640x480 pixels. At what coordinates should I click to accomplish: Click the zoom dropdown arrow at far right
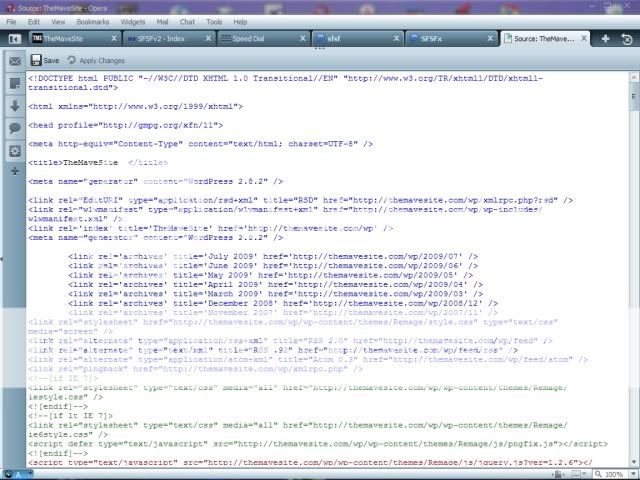(633, 474)
